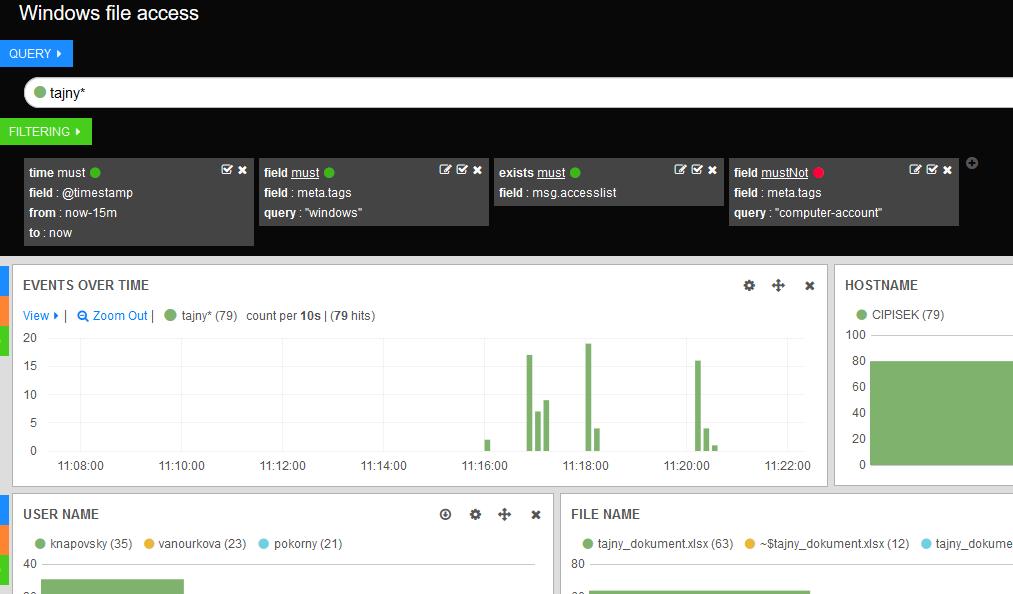Toggle the "computer-account" mustNot filter
This screenshot has height=594, width=1013.
[932, 170]
